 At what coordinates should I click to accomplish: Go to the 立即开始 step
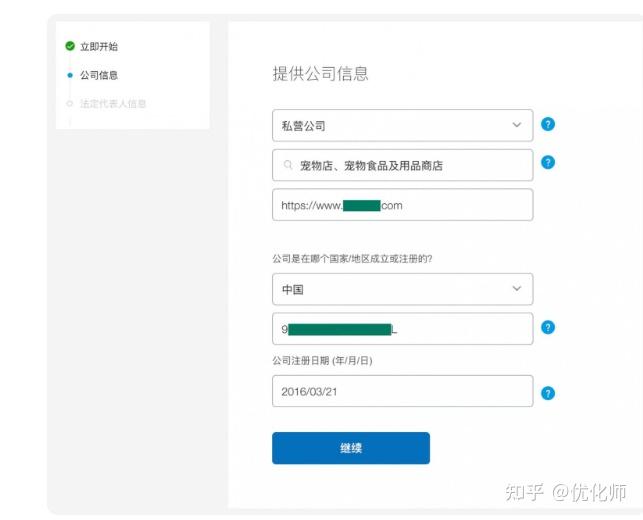99,47
